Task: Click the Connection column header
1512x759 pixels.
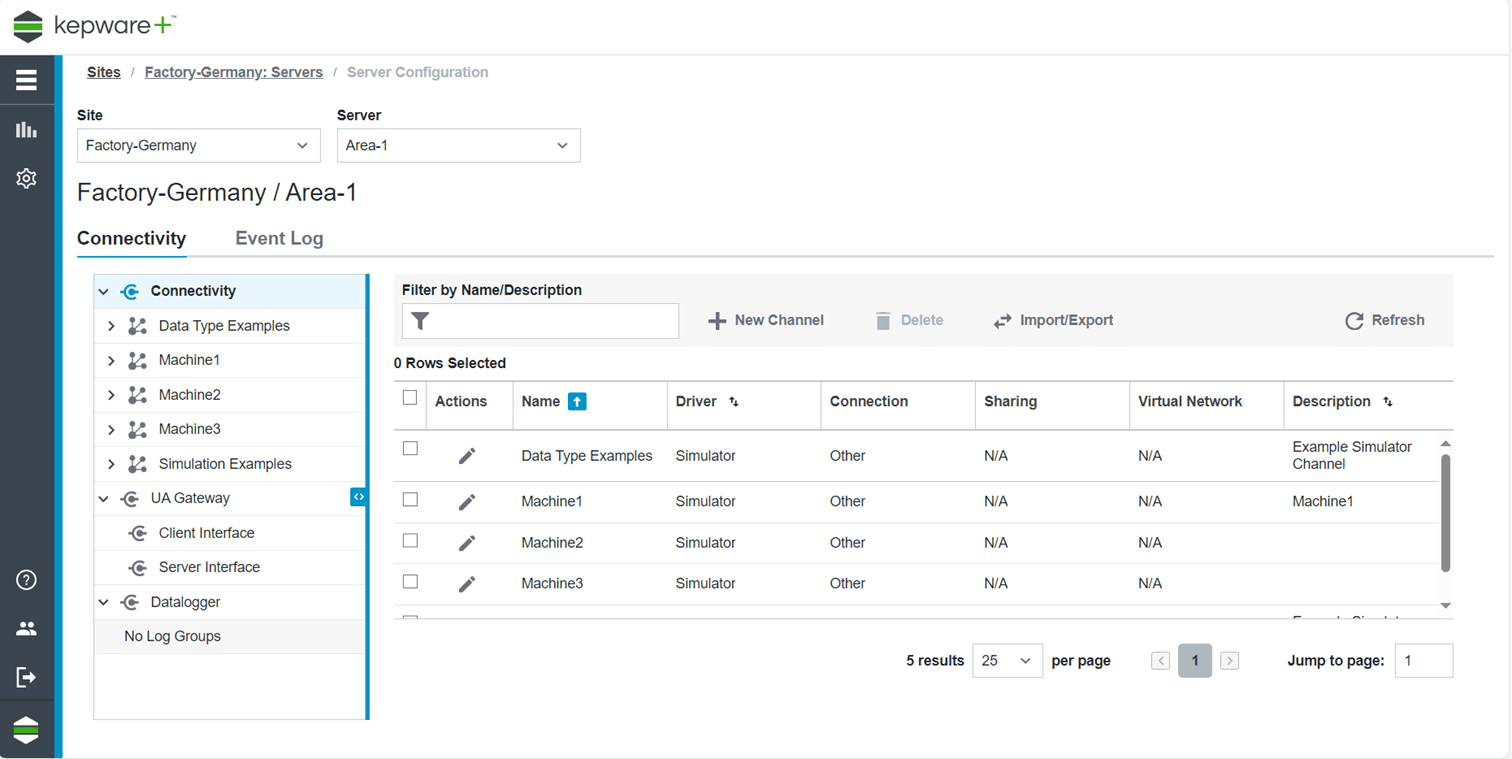Action: click(x=869, y=401)
